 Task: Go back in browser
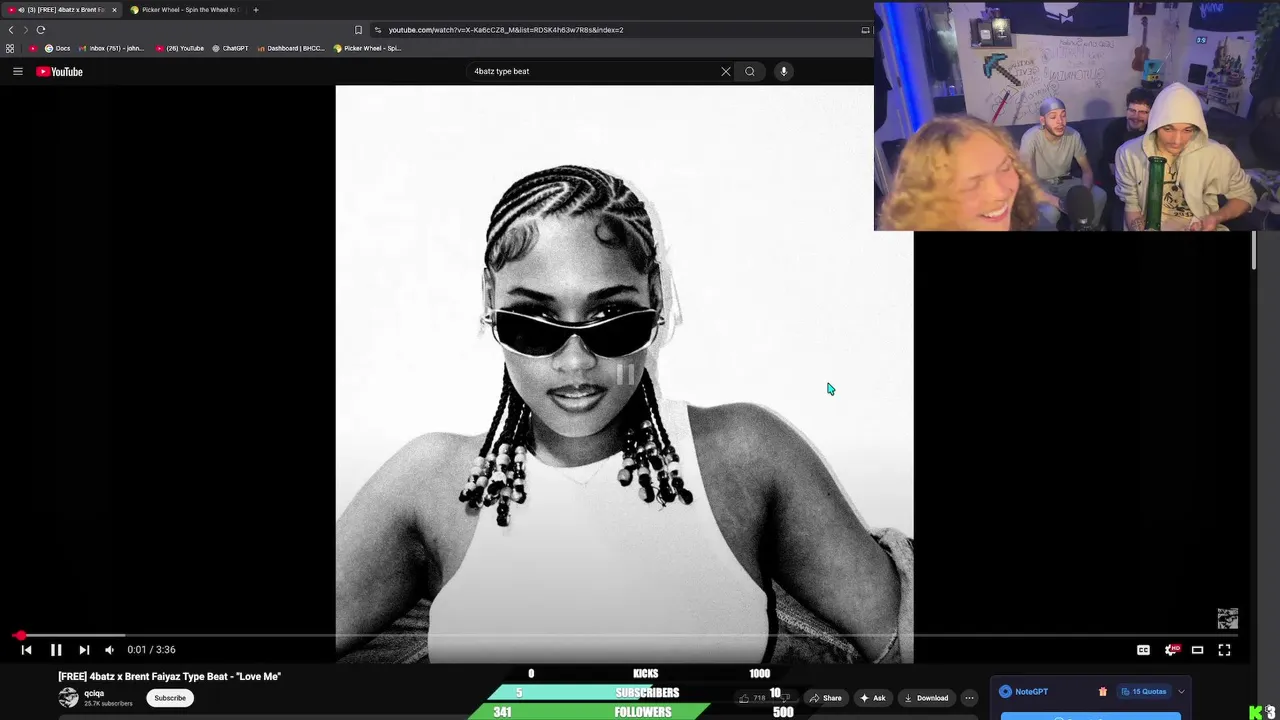(11, 30)
